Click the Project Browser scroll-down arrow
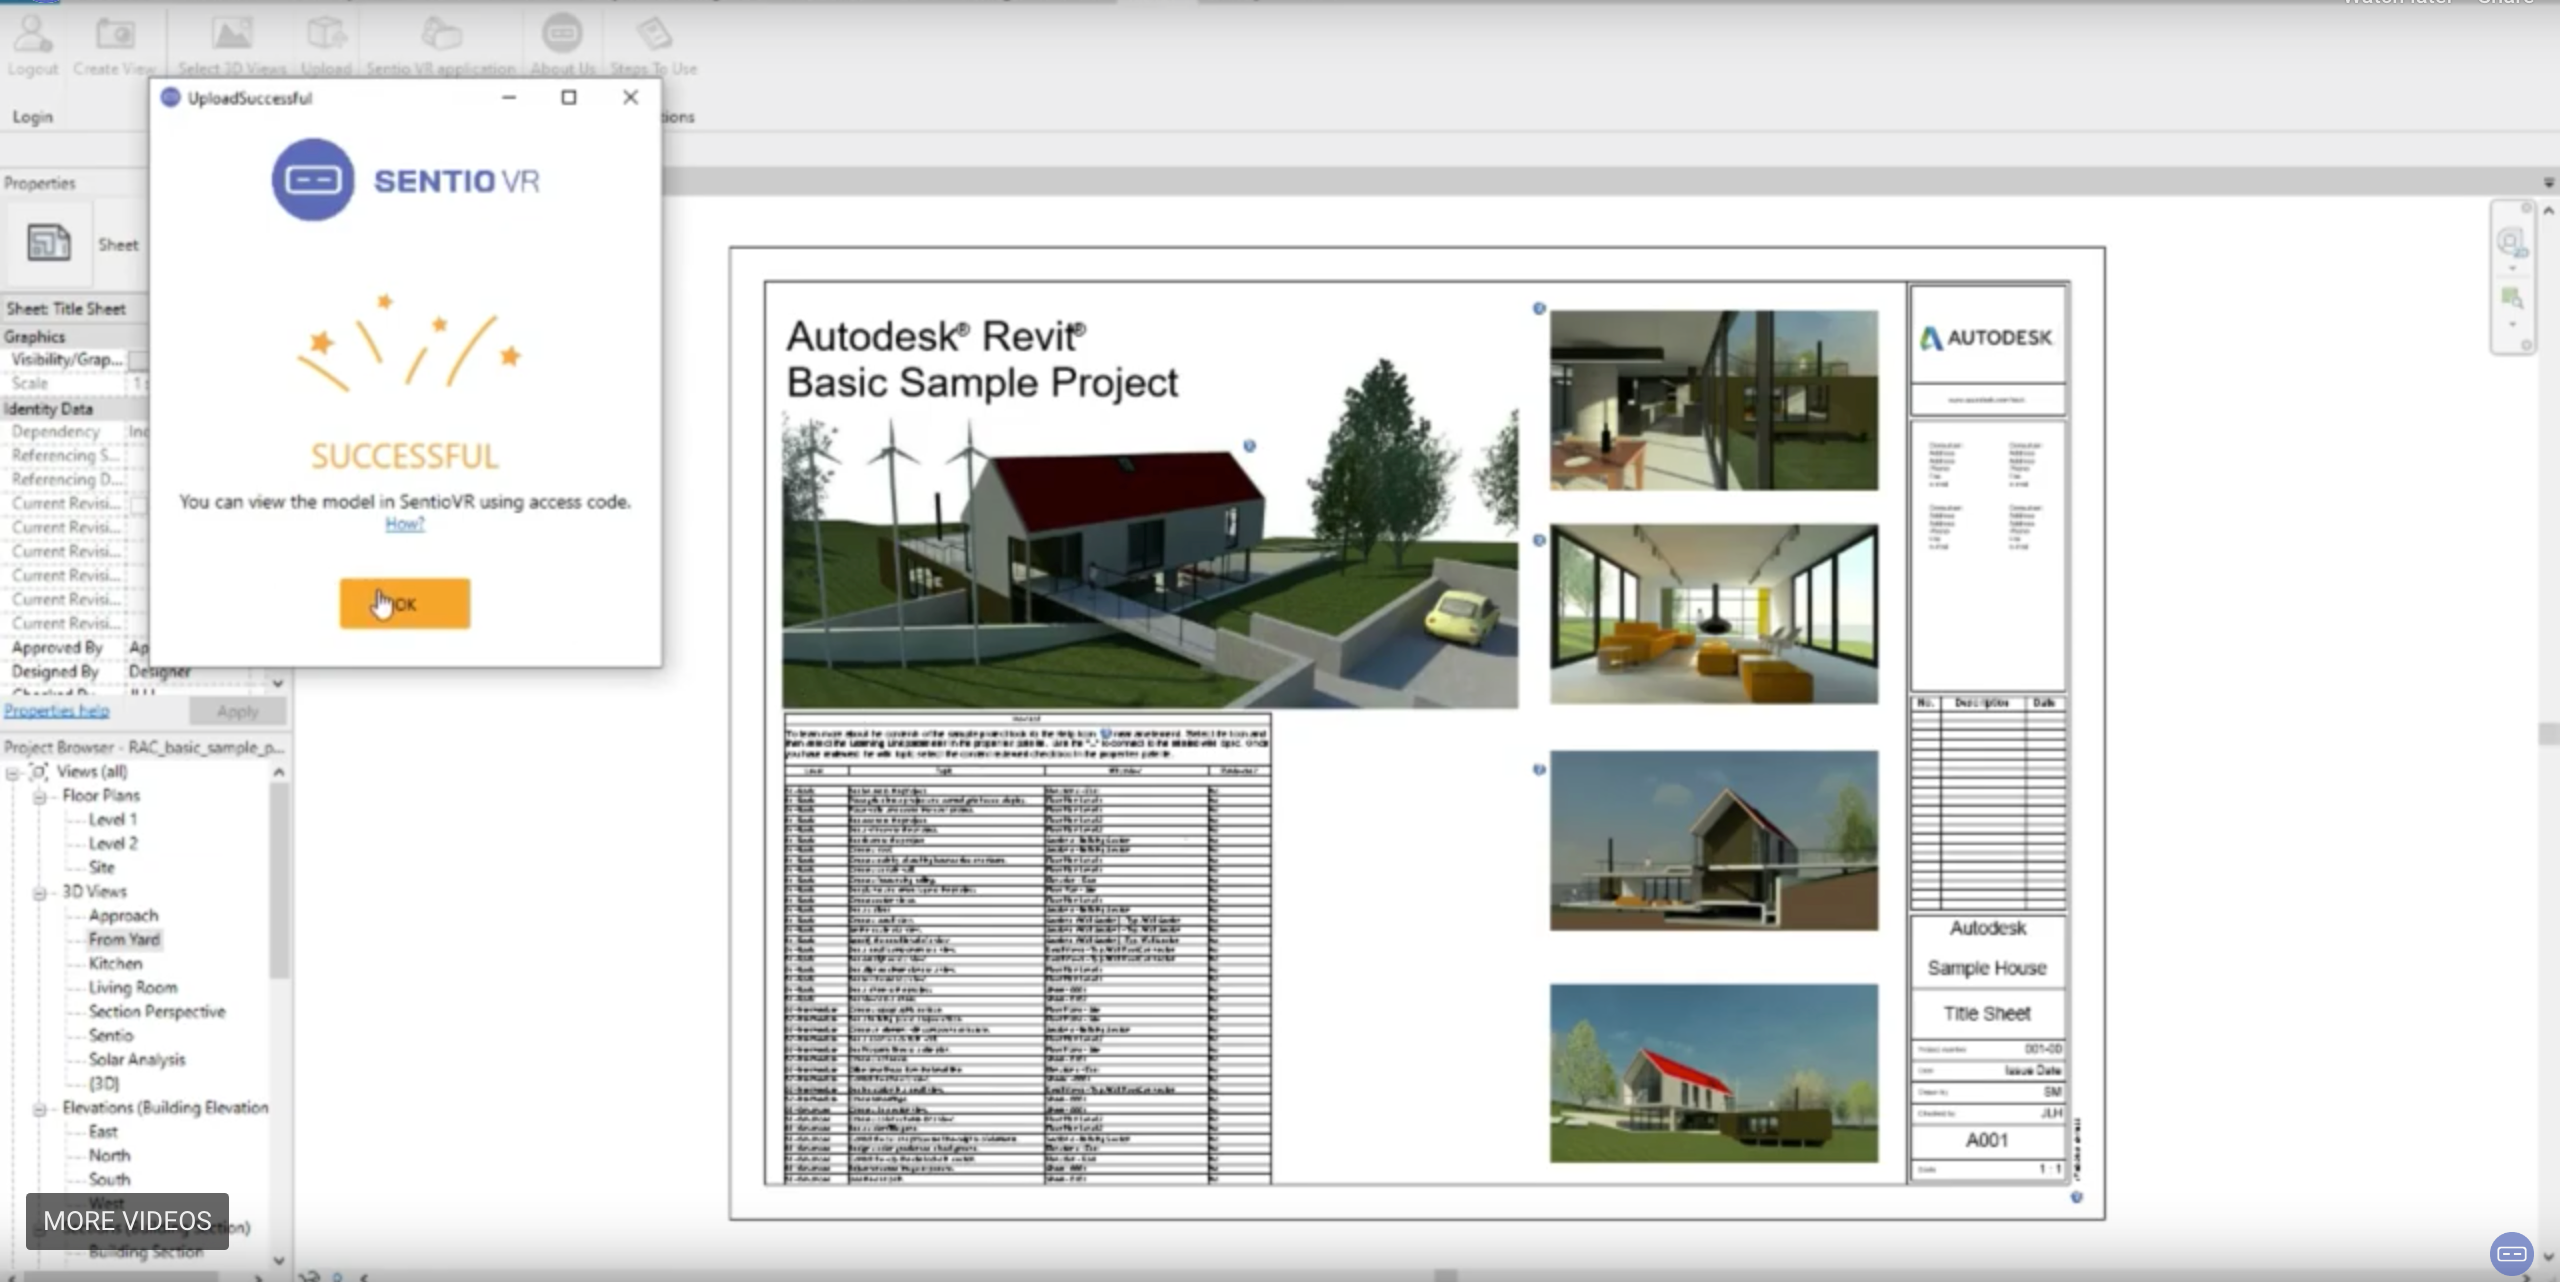2560x1282 pixels. (x=279, y=1260)
